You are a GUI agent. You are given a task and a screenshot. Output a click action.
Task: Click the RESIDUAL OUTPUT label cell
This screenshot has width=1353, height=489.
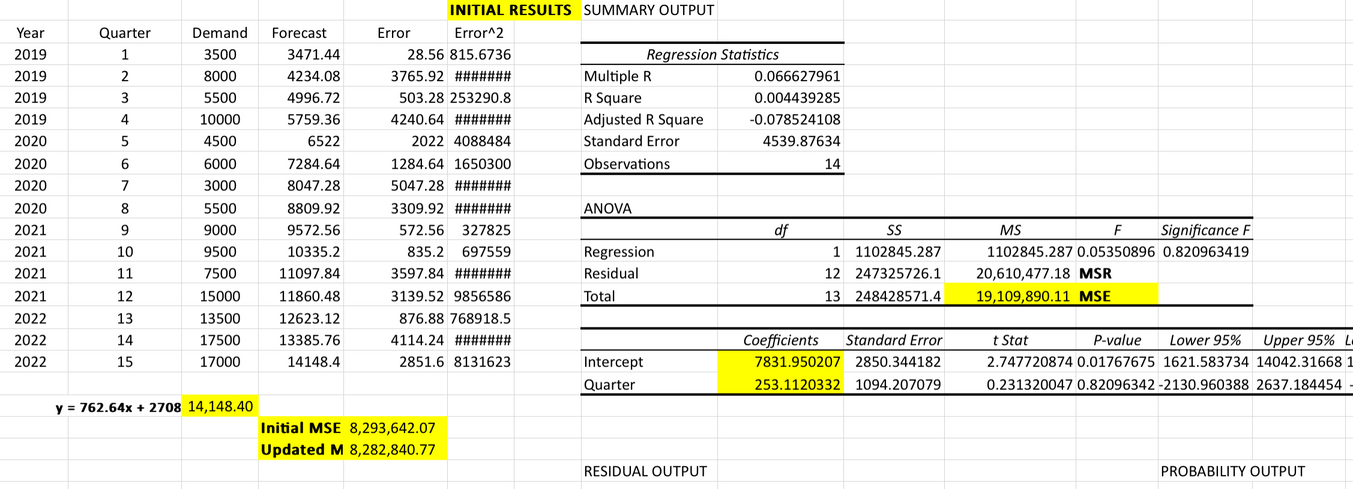click(x=644, y=471)
